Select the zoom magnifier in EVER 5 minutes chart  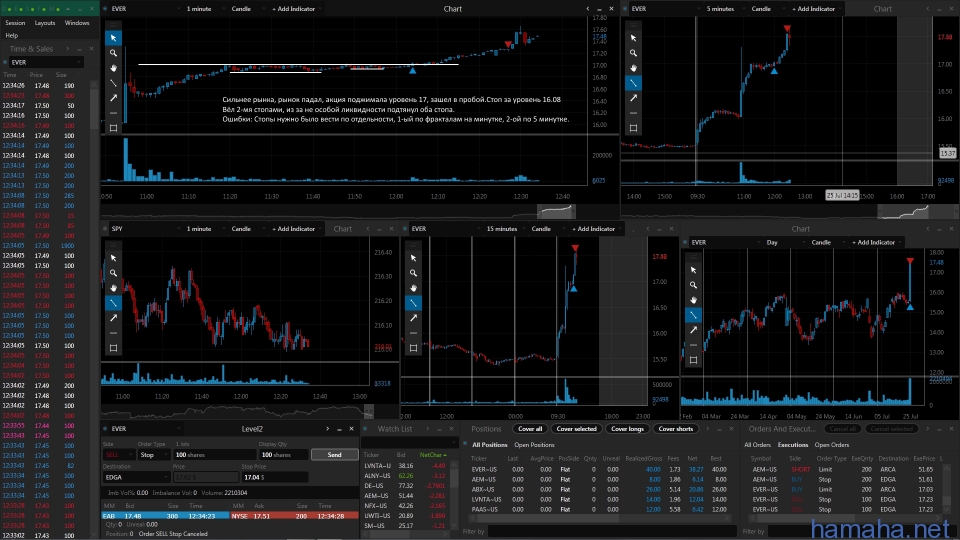pos(634,53)
